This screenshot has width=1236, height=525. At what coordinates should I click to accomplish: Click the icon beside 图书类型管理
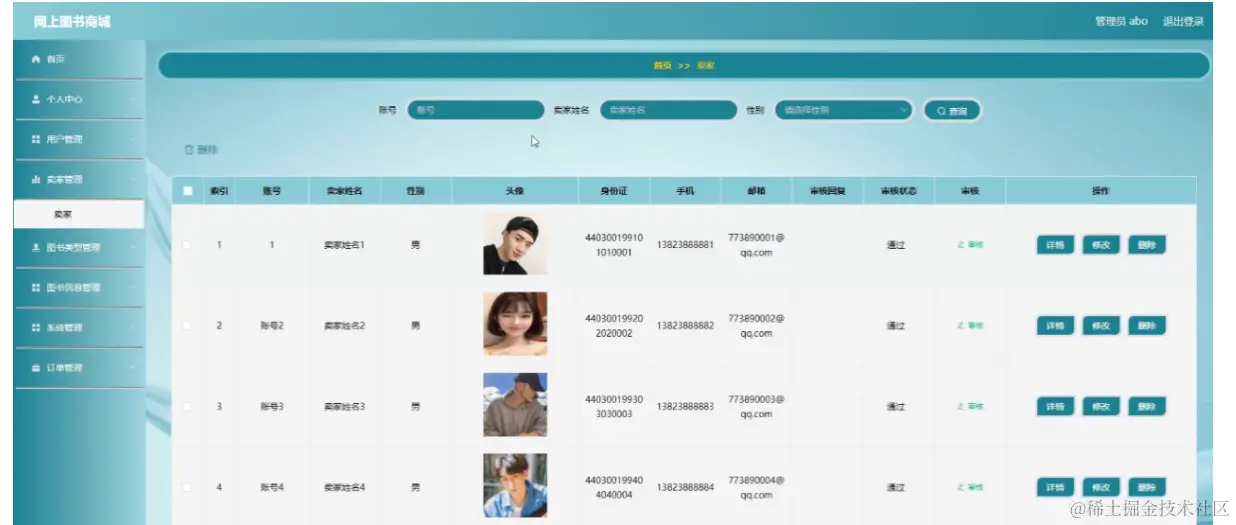click(36, 248)
